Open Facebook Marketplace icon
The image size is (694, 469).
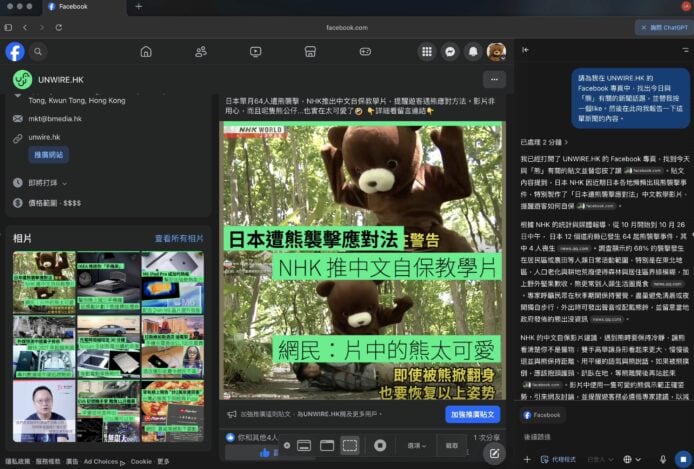310,51
